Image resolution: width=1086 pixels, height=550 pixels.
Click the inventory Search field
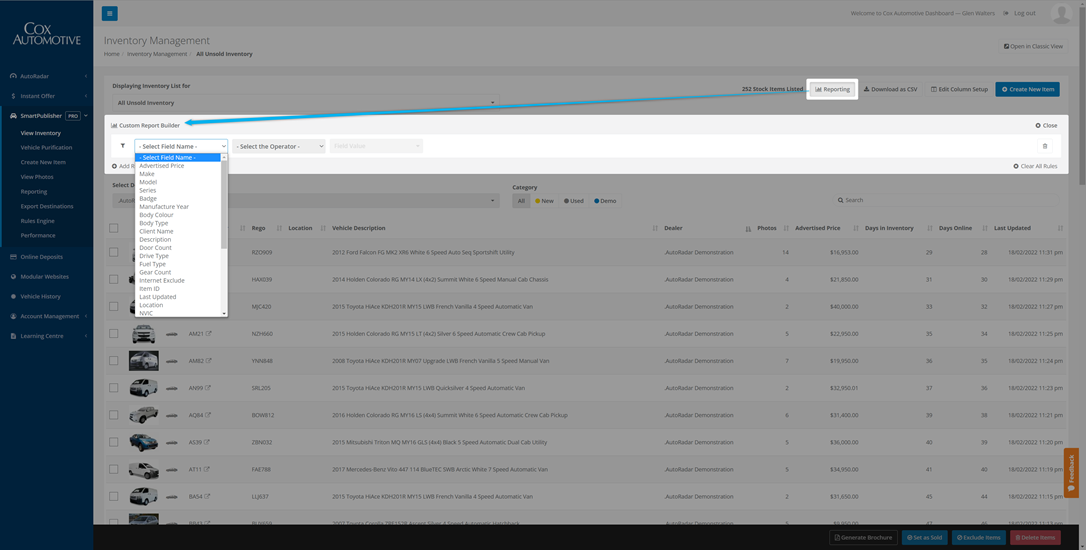946,200
